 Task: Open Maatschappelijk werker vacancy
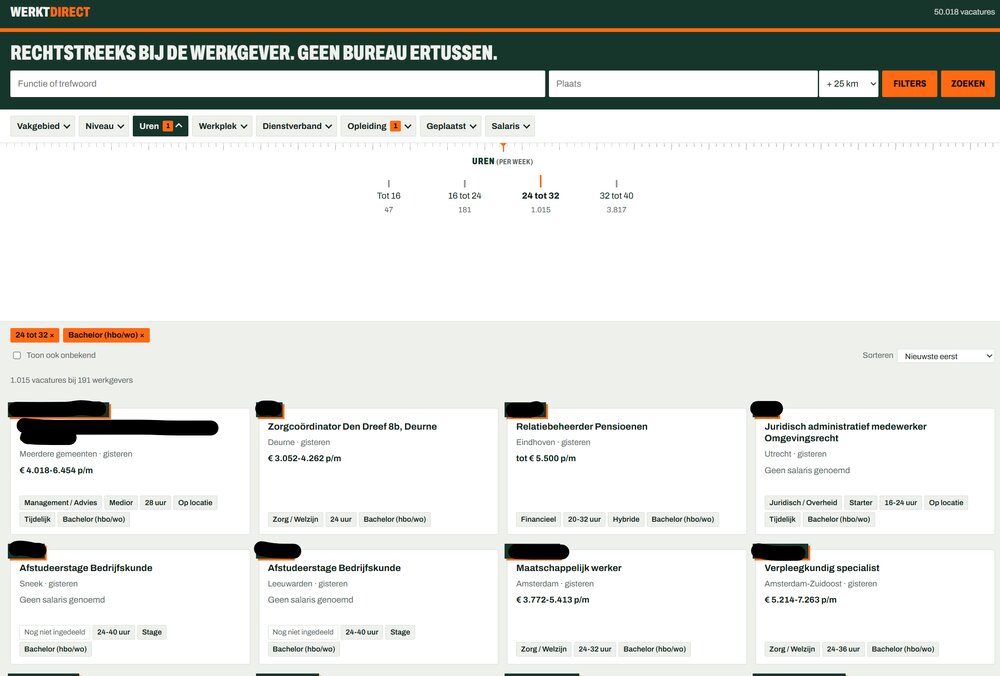click(x=569, y=568)
